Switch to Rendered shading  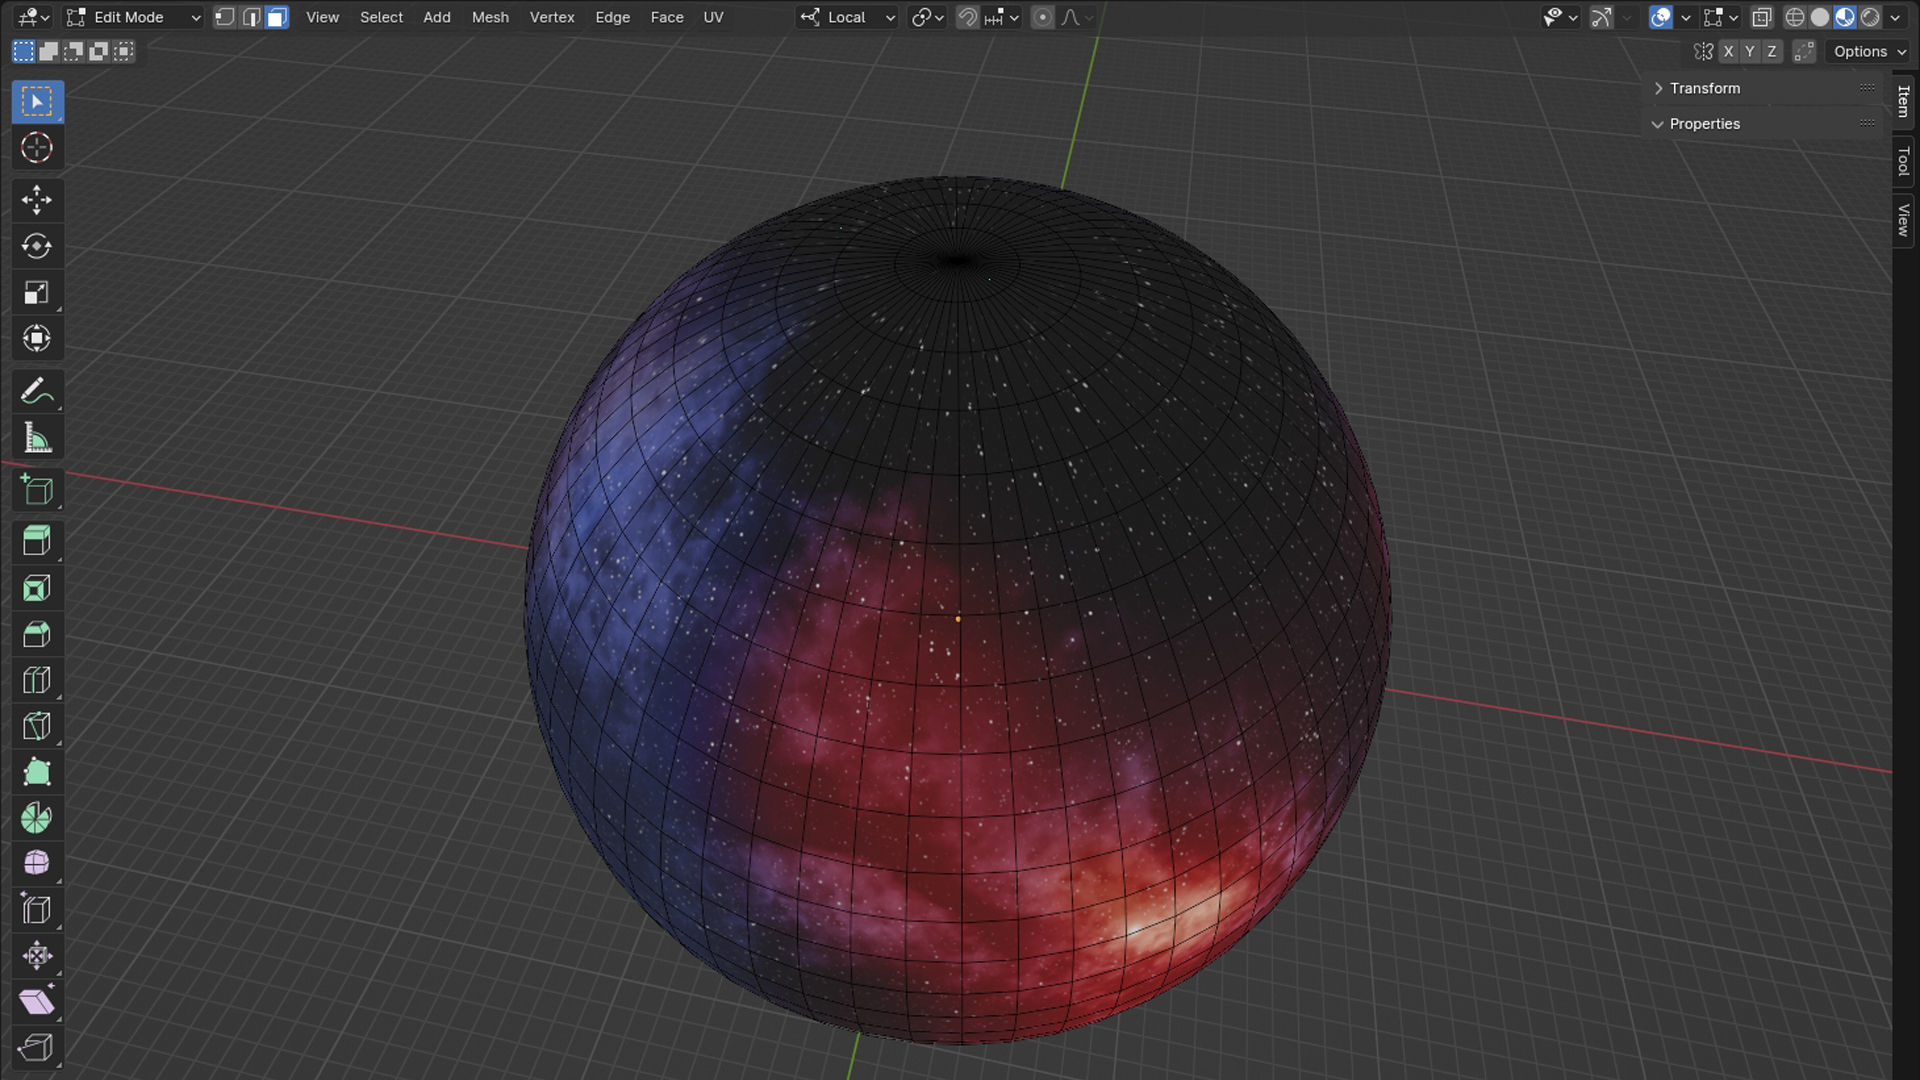[1870, 17]
